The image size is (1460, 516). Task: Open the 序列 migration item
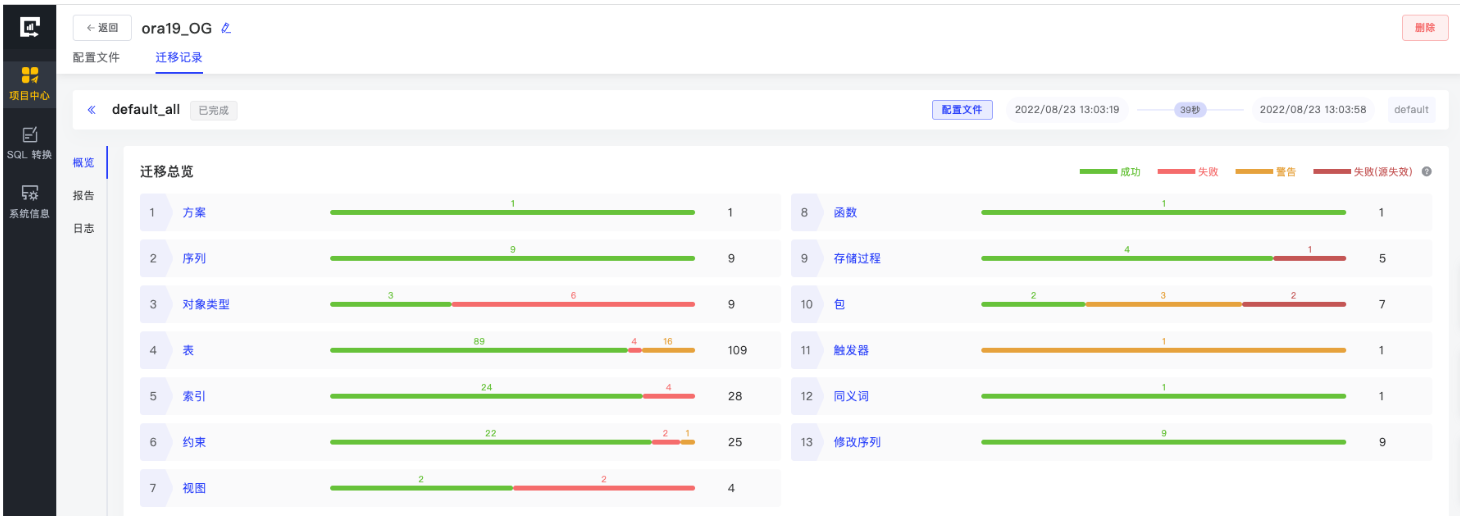[194, 259]
